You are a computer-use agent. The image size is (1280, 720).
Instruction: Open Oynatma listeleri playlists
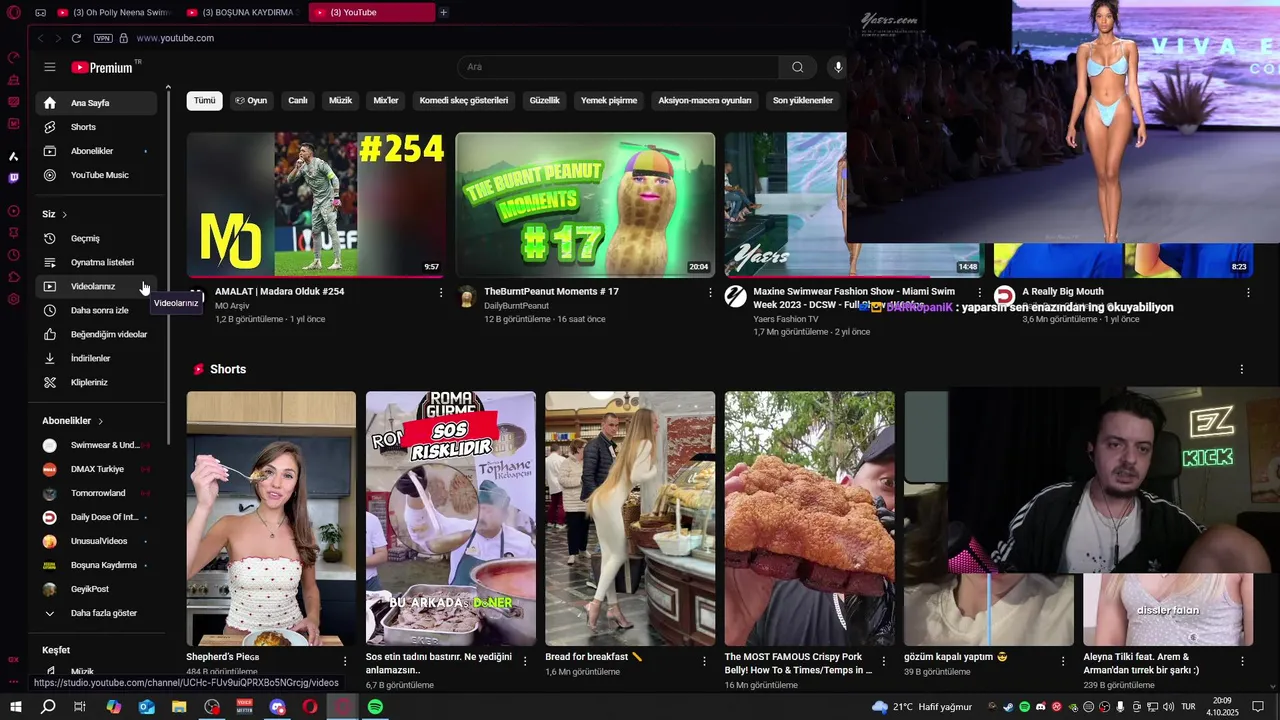pyautogui.click(x=96, y=262)
